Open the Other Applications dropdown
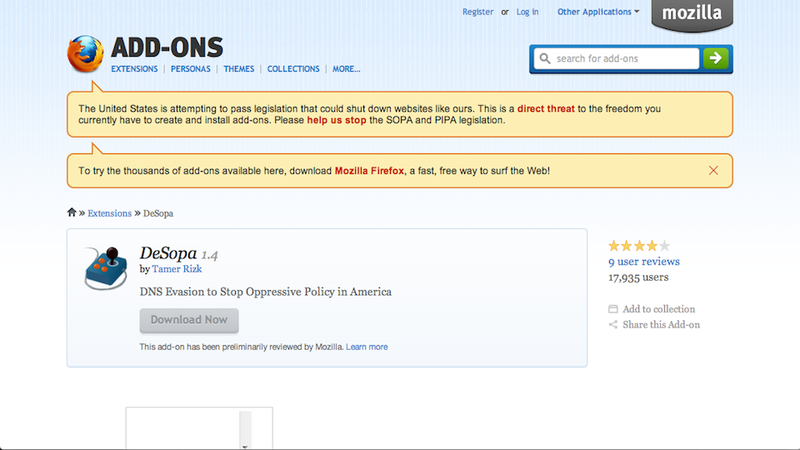 [598, 12]
